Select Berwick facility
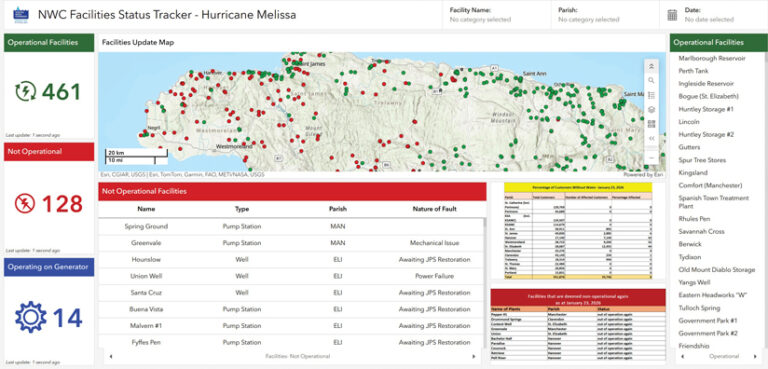 pos(690,244)
